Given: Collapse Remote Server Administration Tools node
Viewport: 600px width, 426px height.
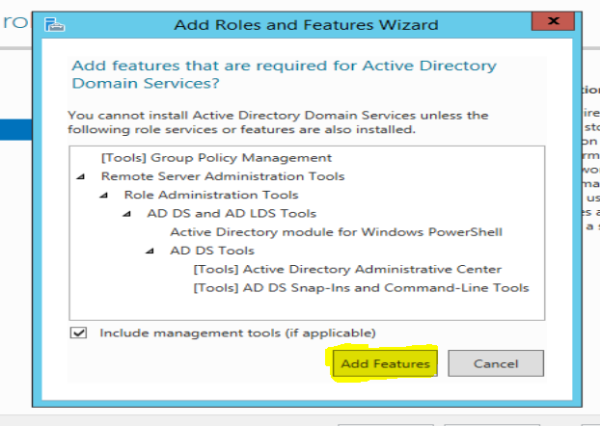Looking at the screenshot, I should [80, 176].
